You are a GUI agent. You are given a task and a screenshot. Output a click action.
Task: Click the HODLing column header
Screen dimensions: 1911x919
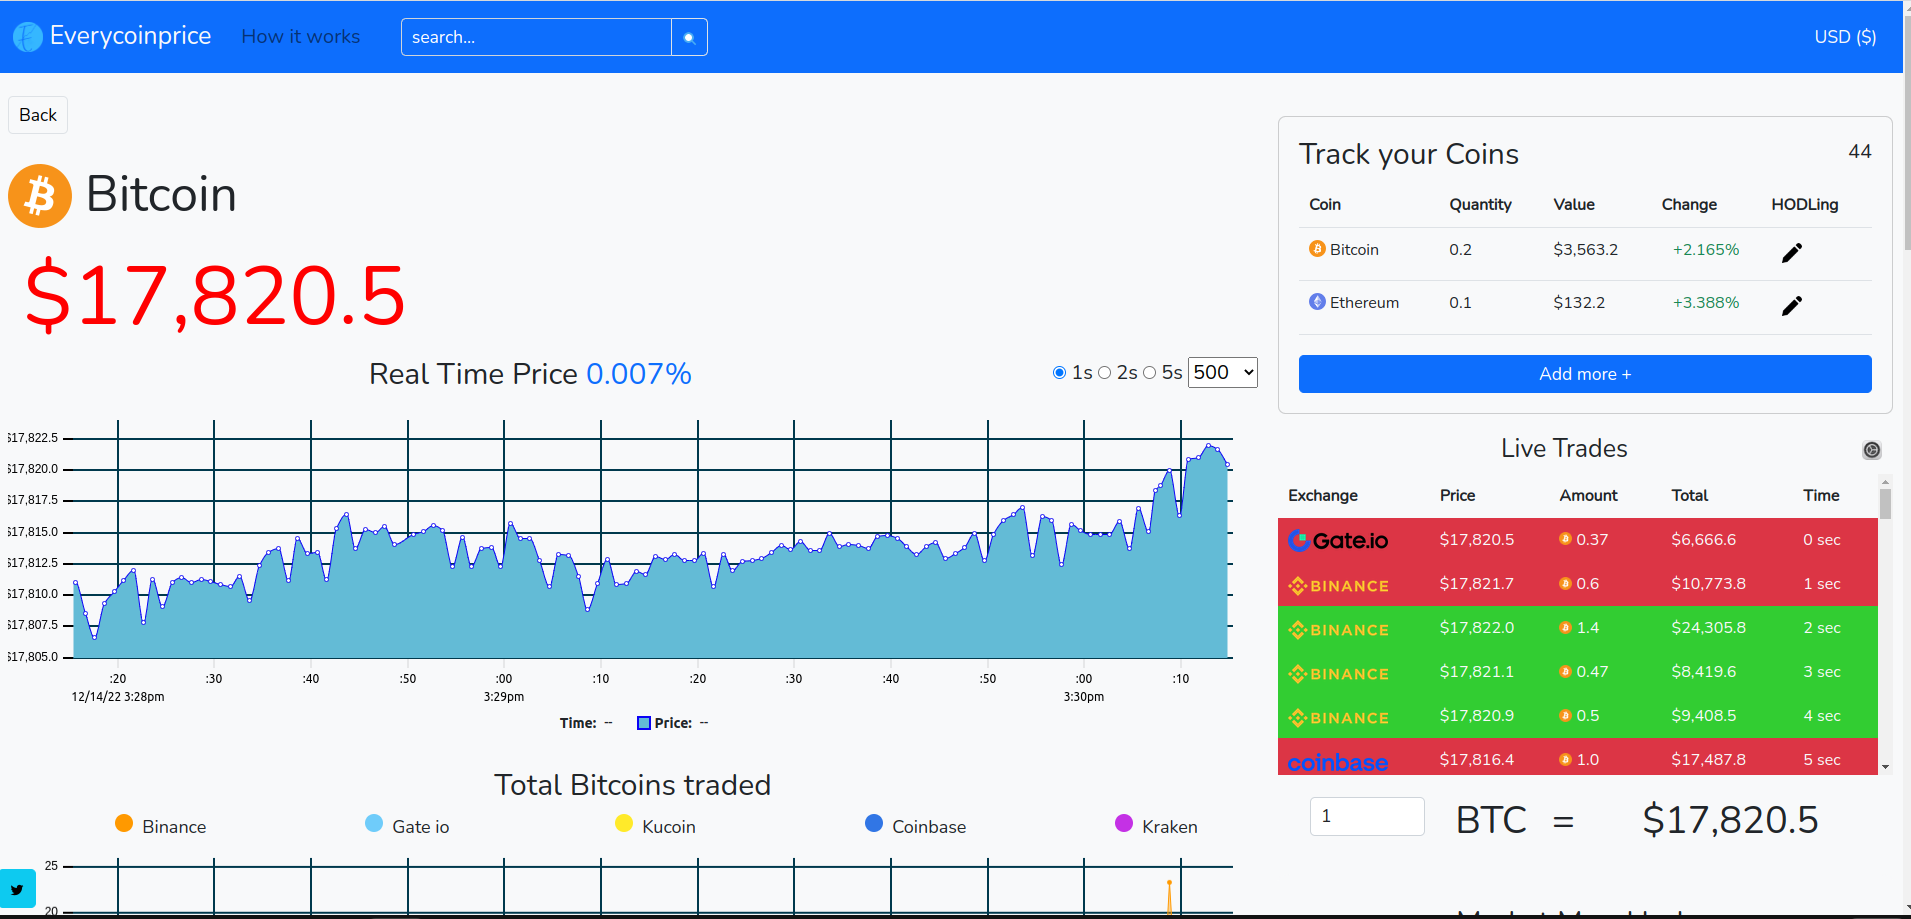[x=1804, y=204]
